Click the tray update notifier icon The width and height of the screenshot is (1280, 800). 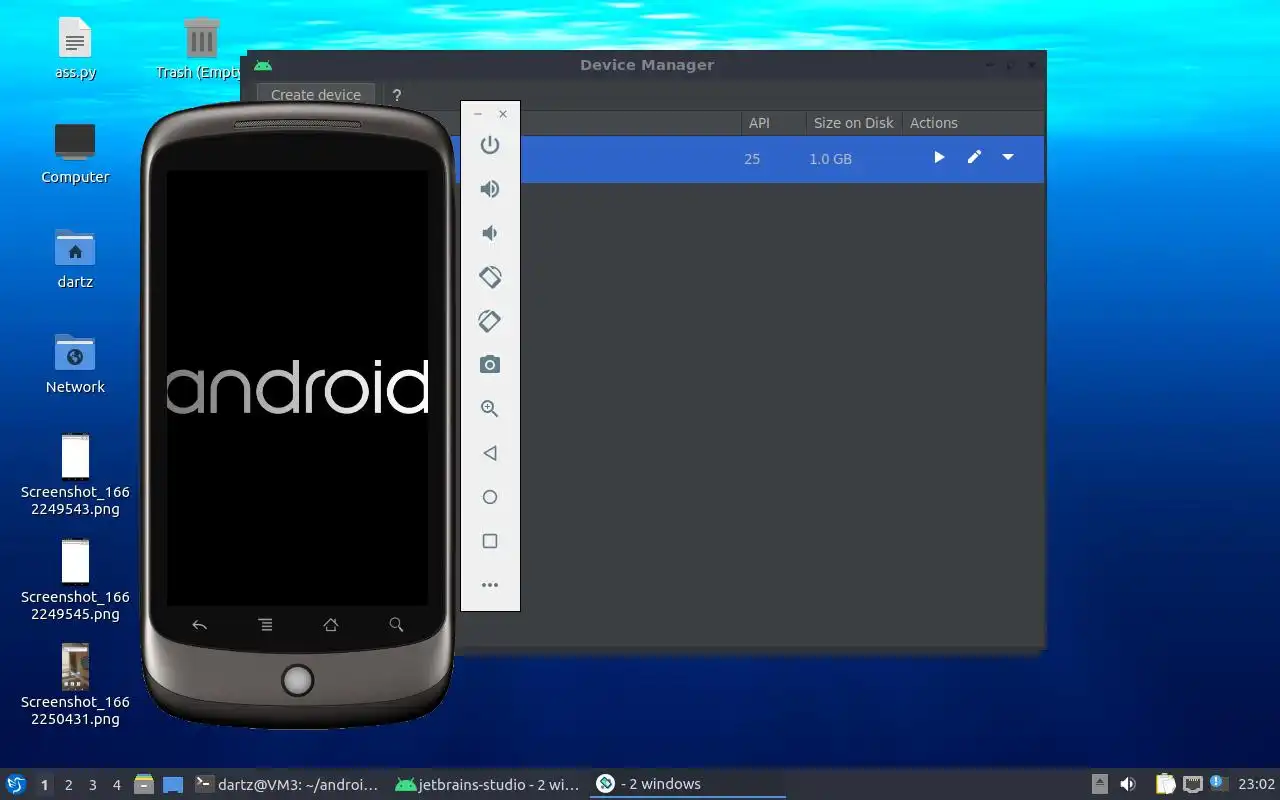(1218, 783)
